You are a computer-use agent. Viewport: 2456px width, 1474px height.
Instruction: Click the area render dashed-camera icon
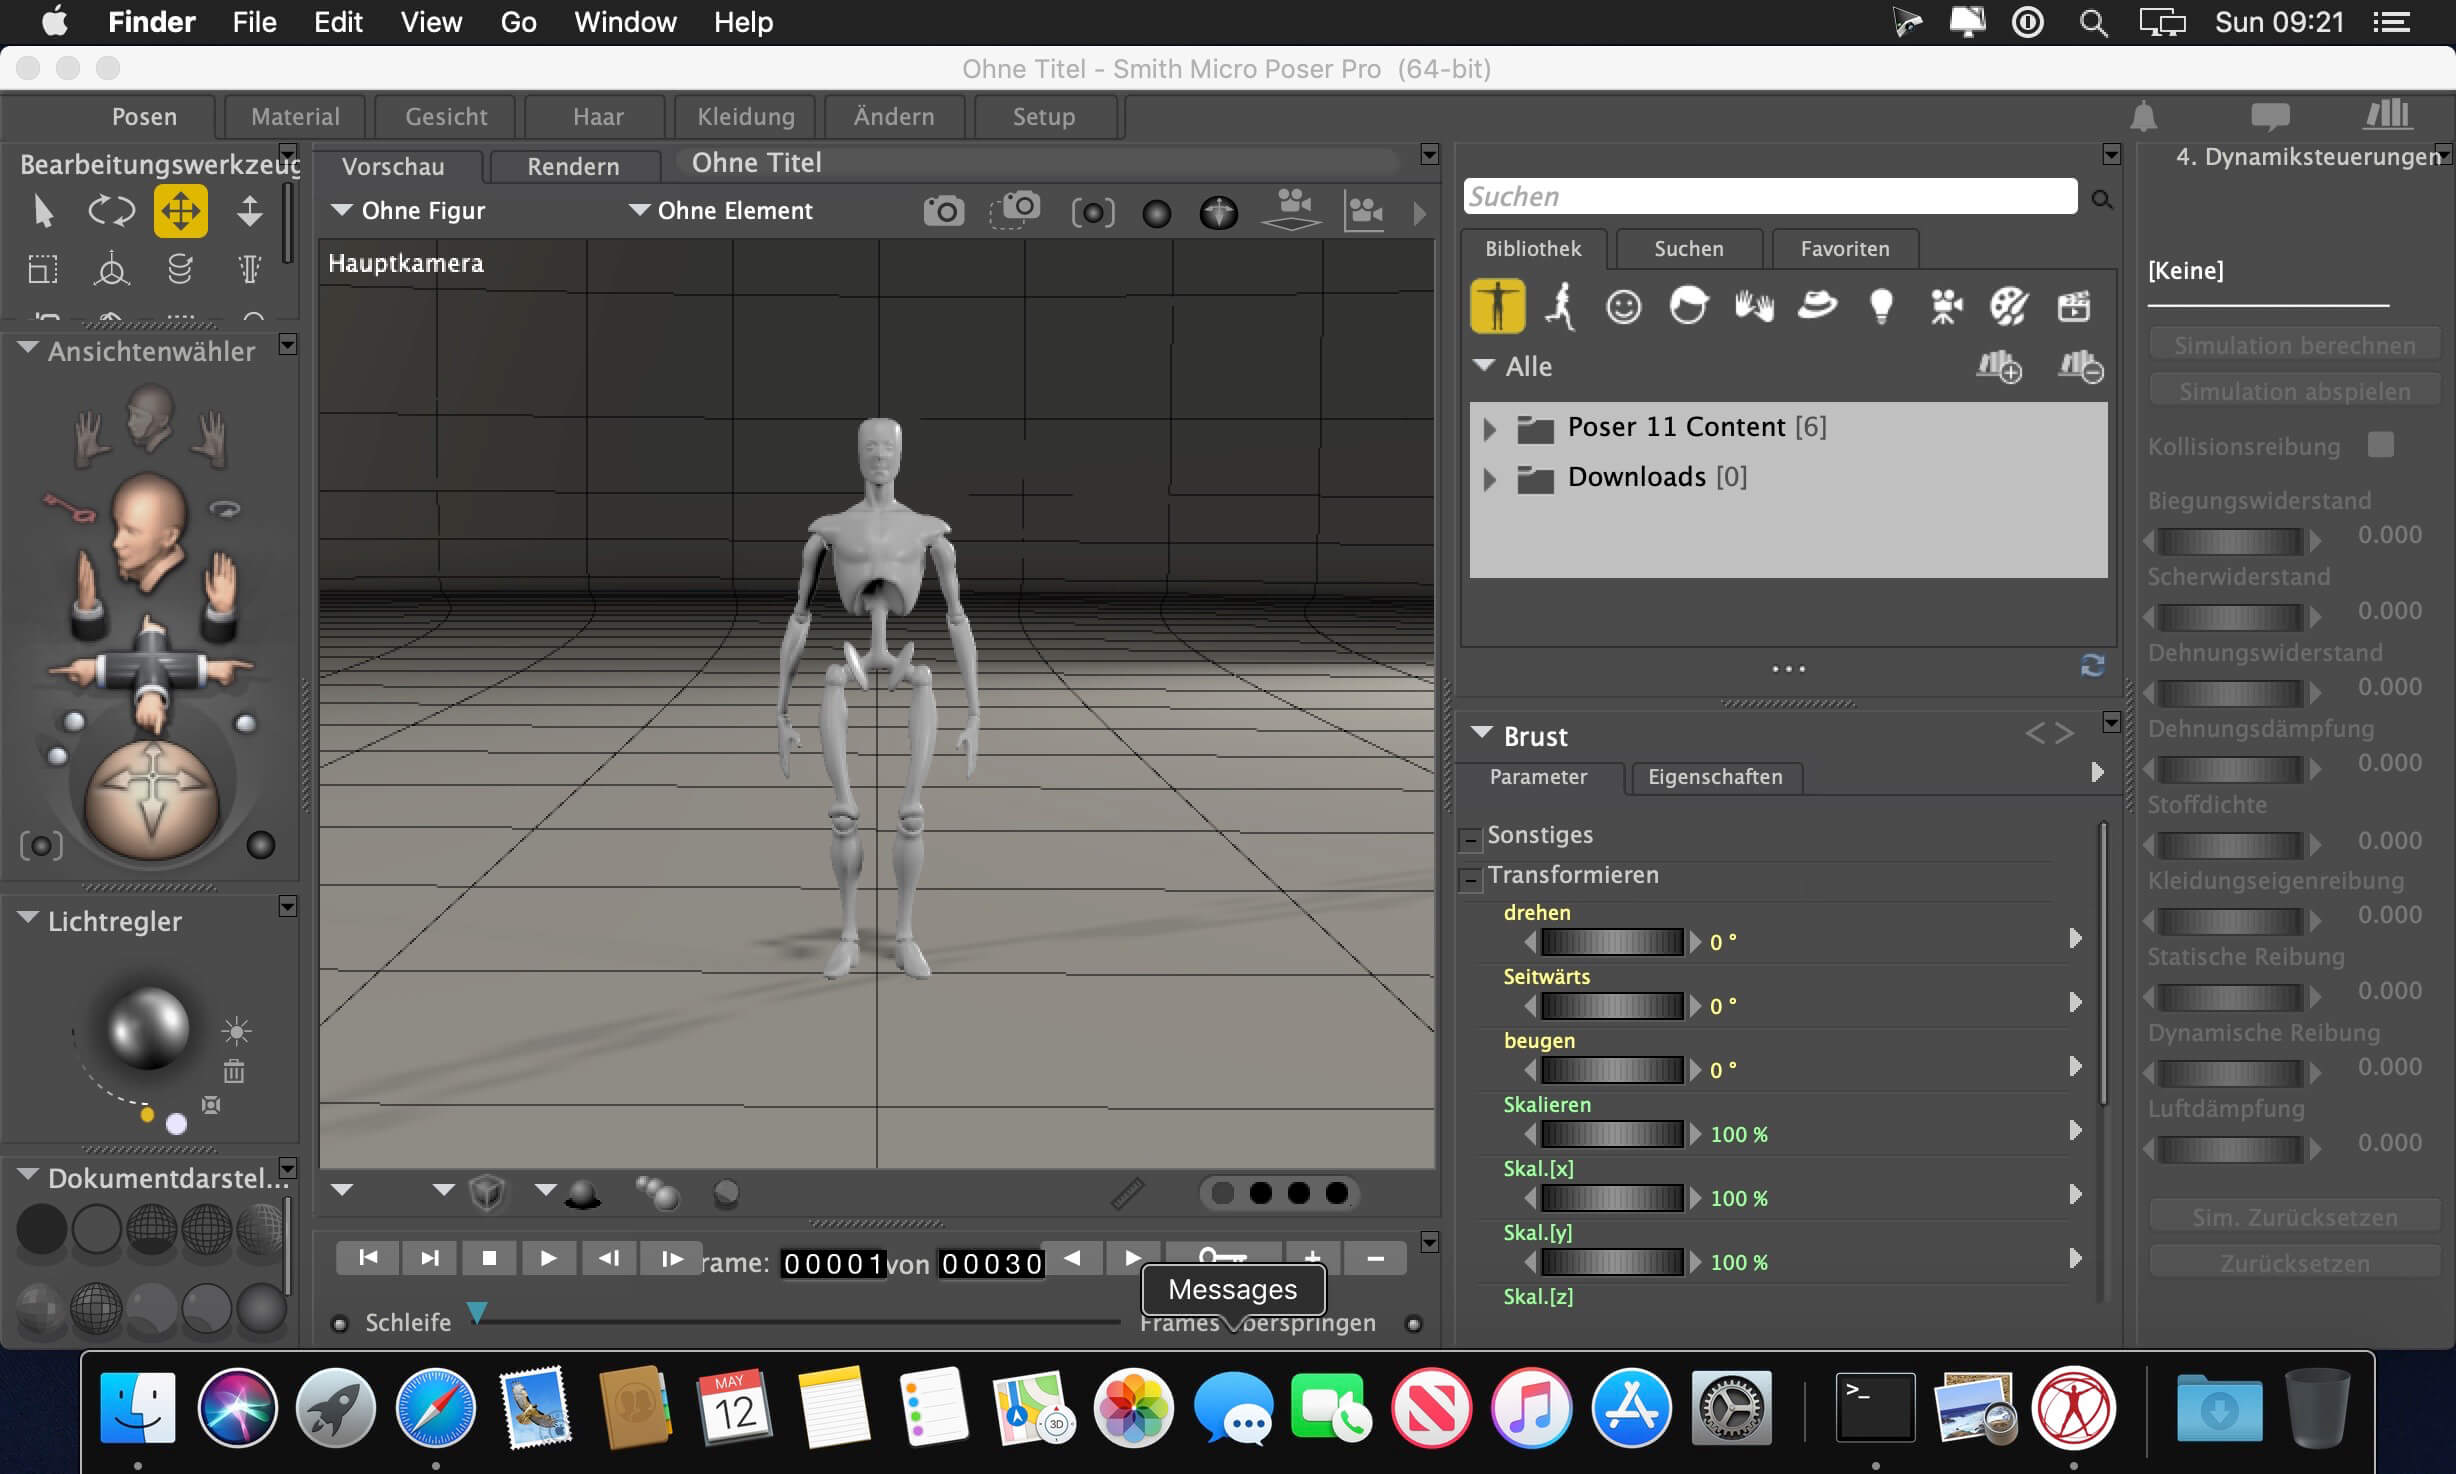coord(1015,211)
